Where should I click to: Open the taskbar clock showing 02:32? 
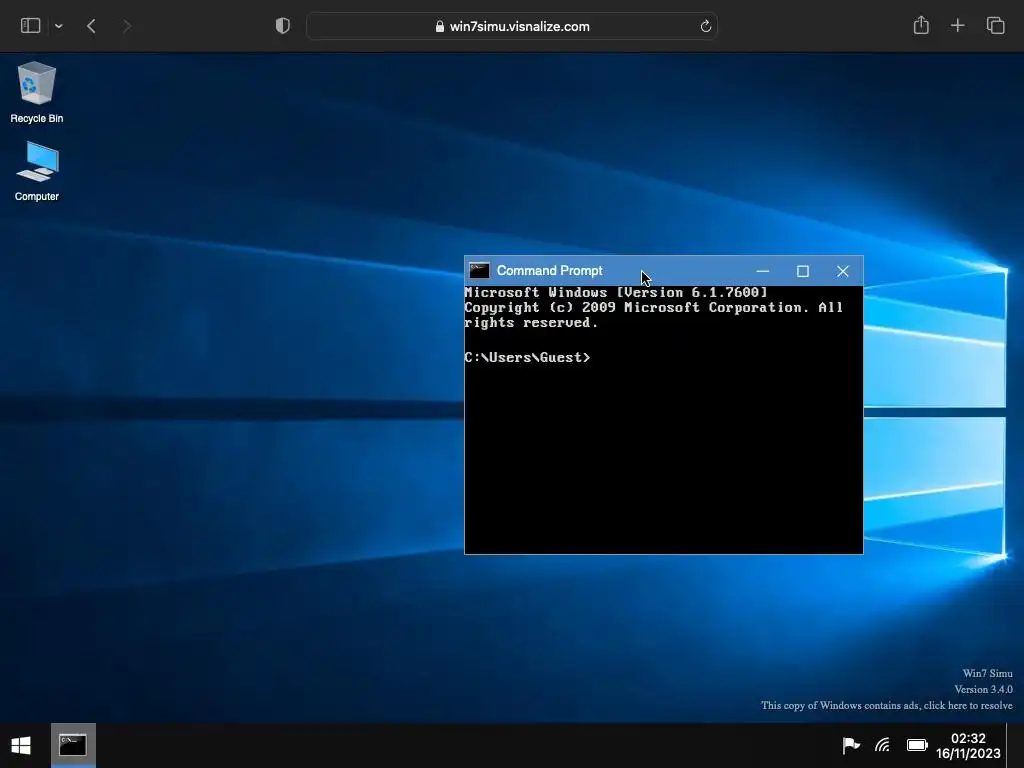968,746
